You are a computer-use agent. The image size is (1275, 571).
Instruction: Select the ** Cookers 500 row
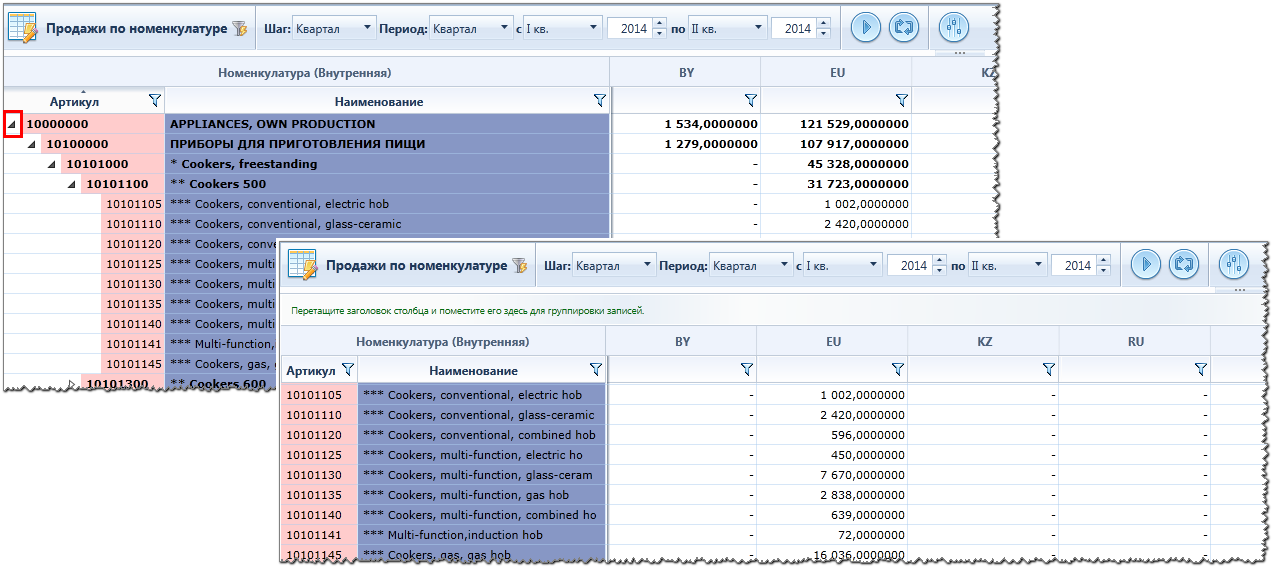[387, 184]
